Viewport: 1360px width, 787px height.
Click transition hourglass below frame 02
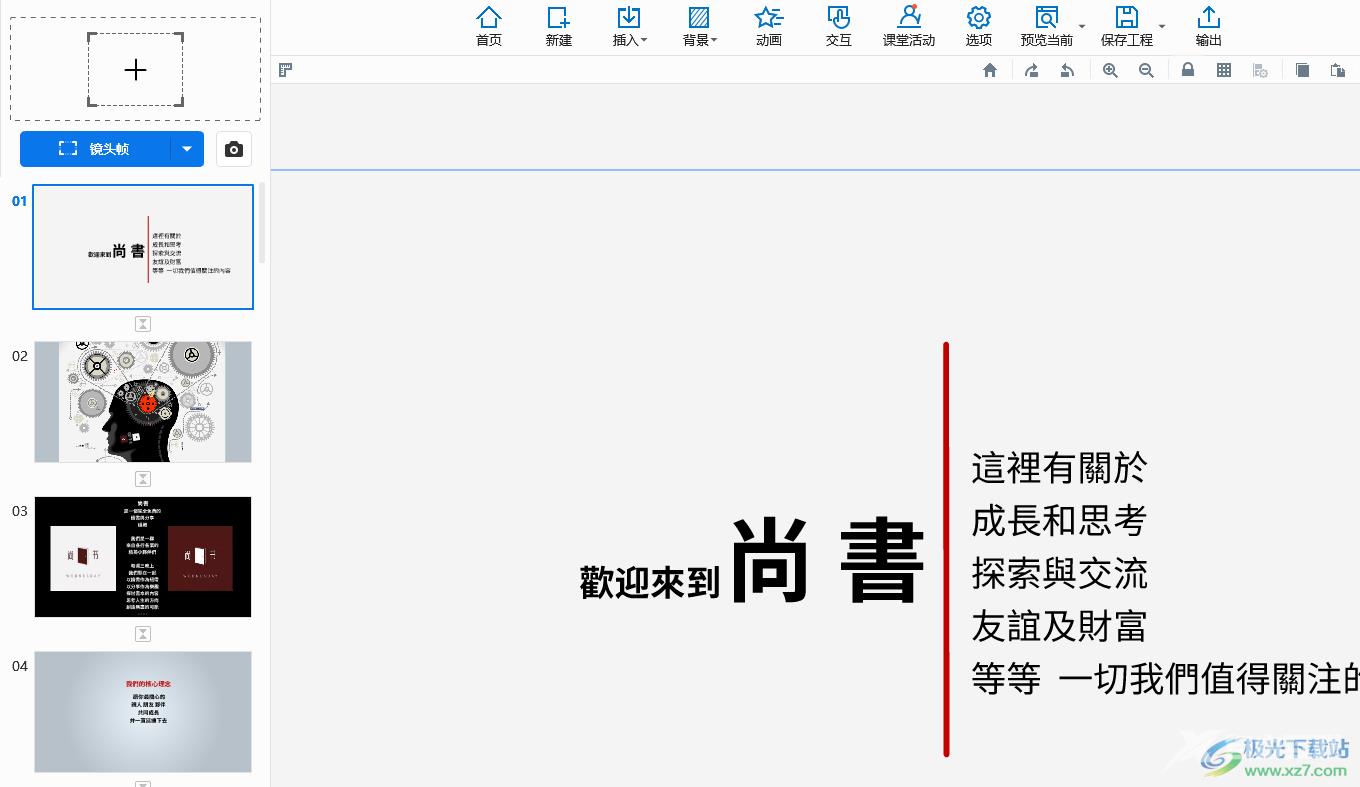(x=143, y=479)
